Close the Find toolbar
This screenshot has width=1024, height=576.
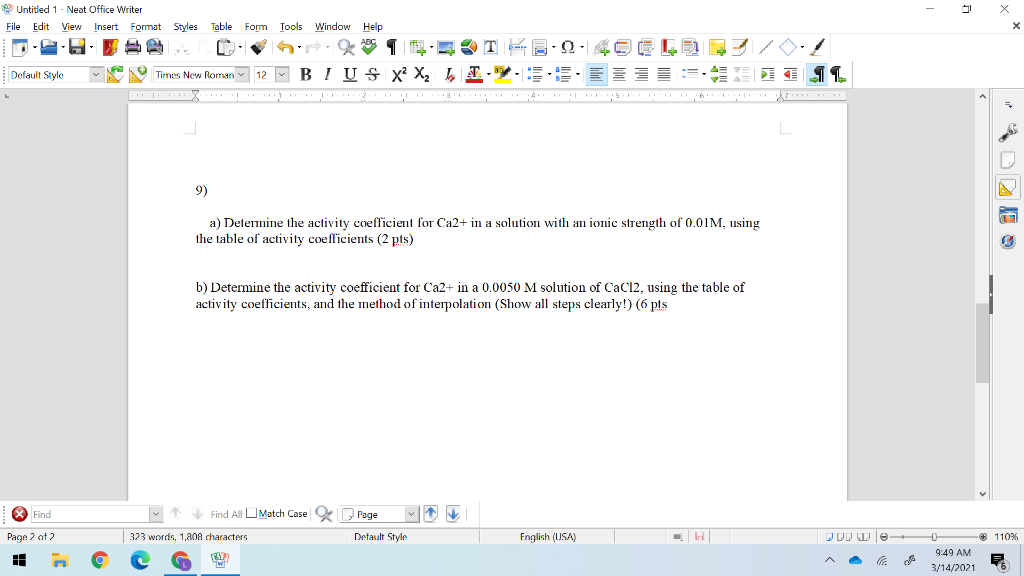point(20,514)
